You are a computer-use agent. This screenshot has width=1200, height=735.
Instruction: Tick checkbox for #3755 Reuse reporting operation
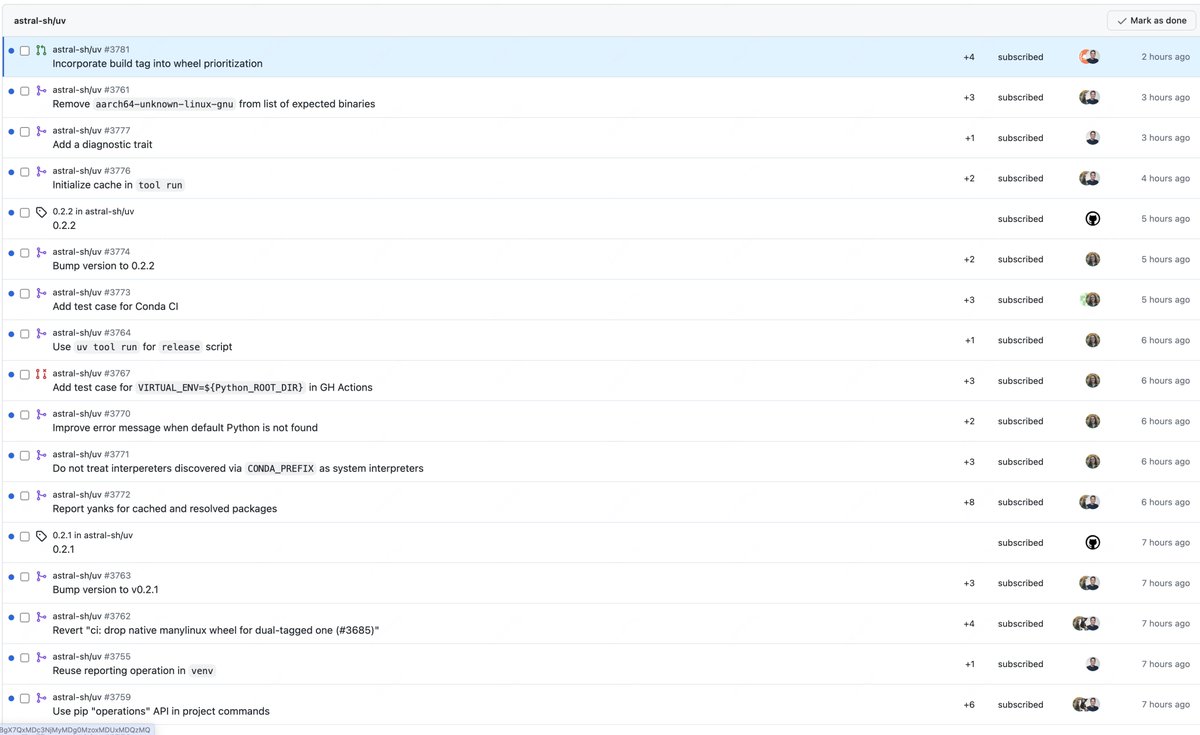click(x=25, y=657)
